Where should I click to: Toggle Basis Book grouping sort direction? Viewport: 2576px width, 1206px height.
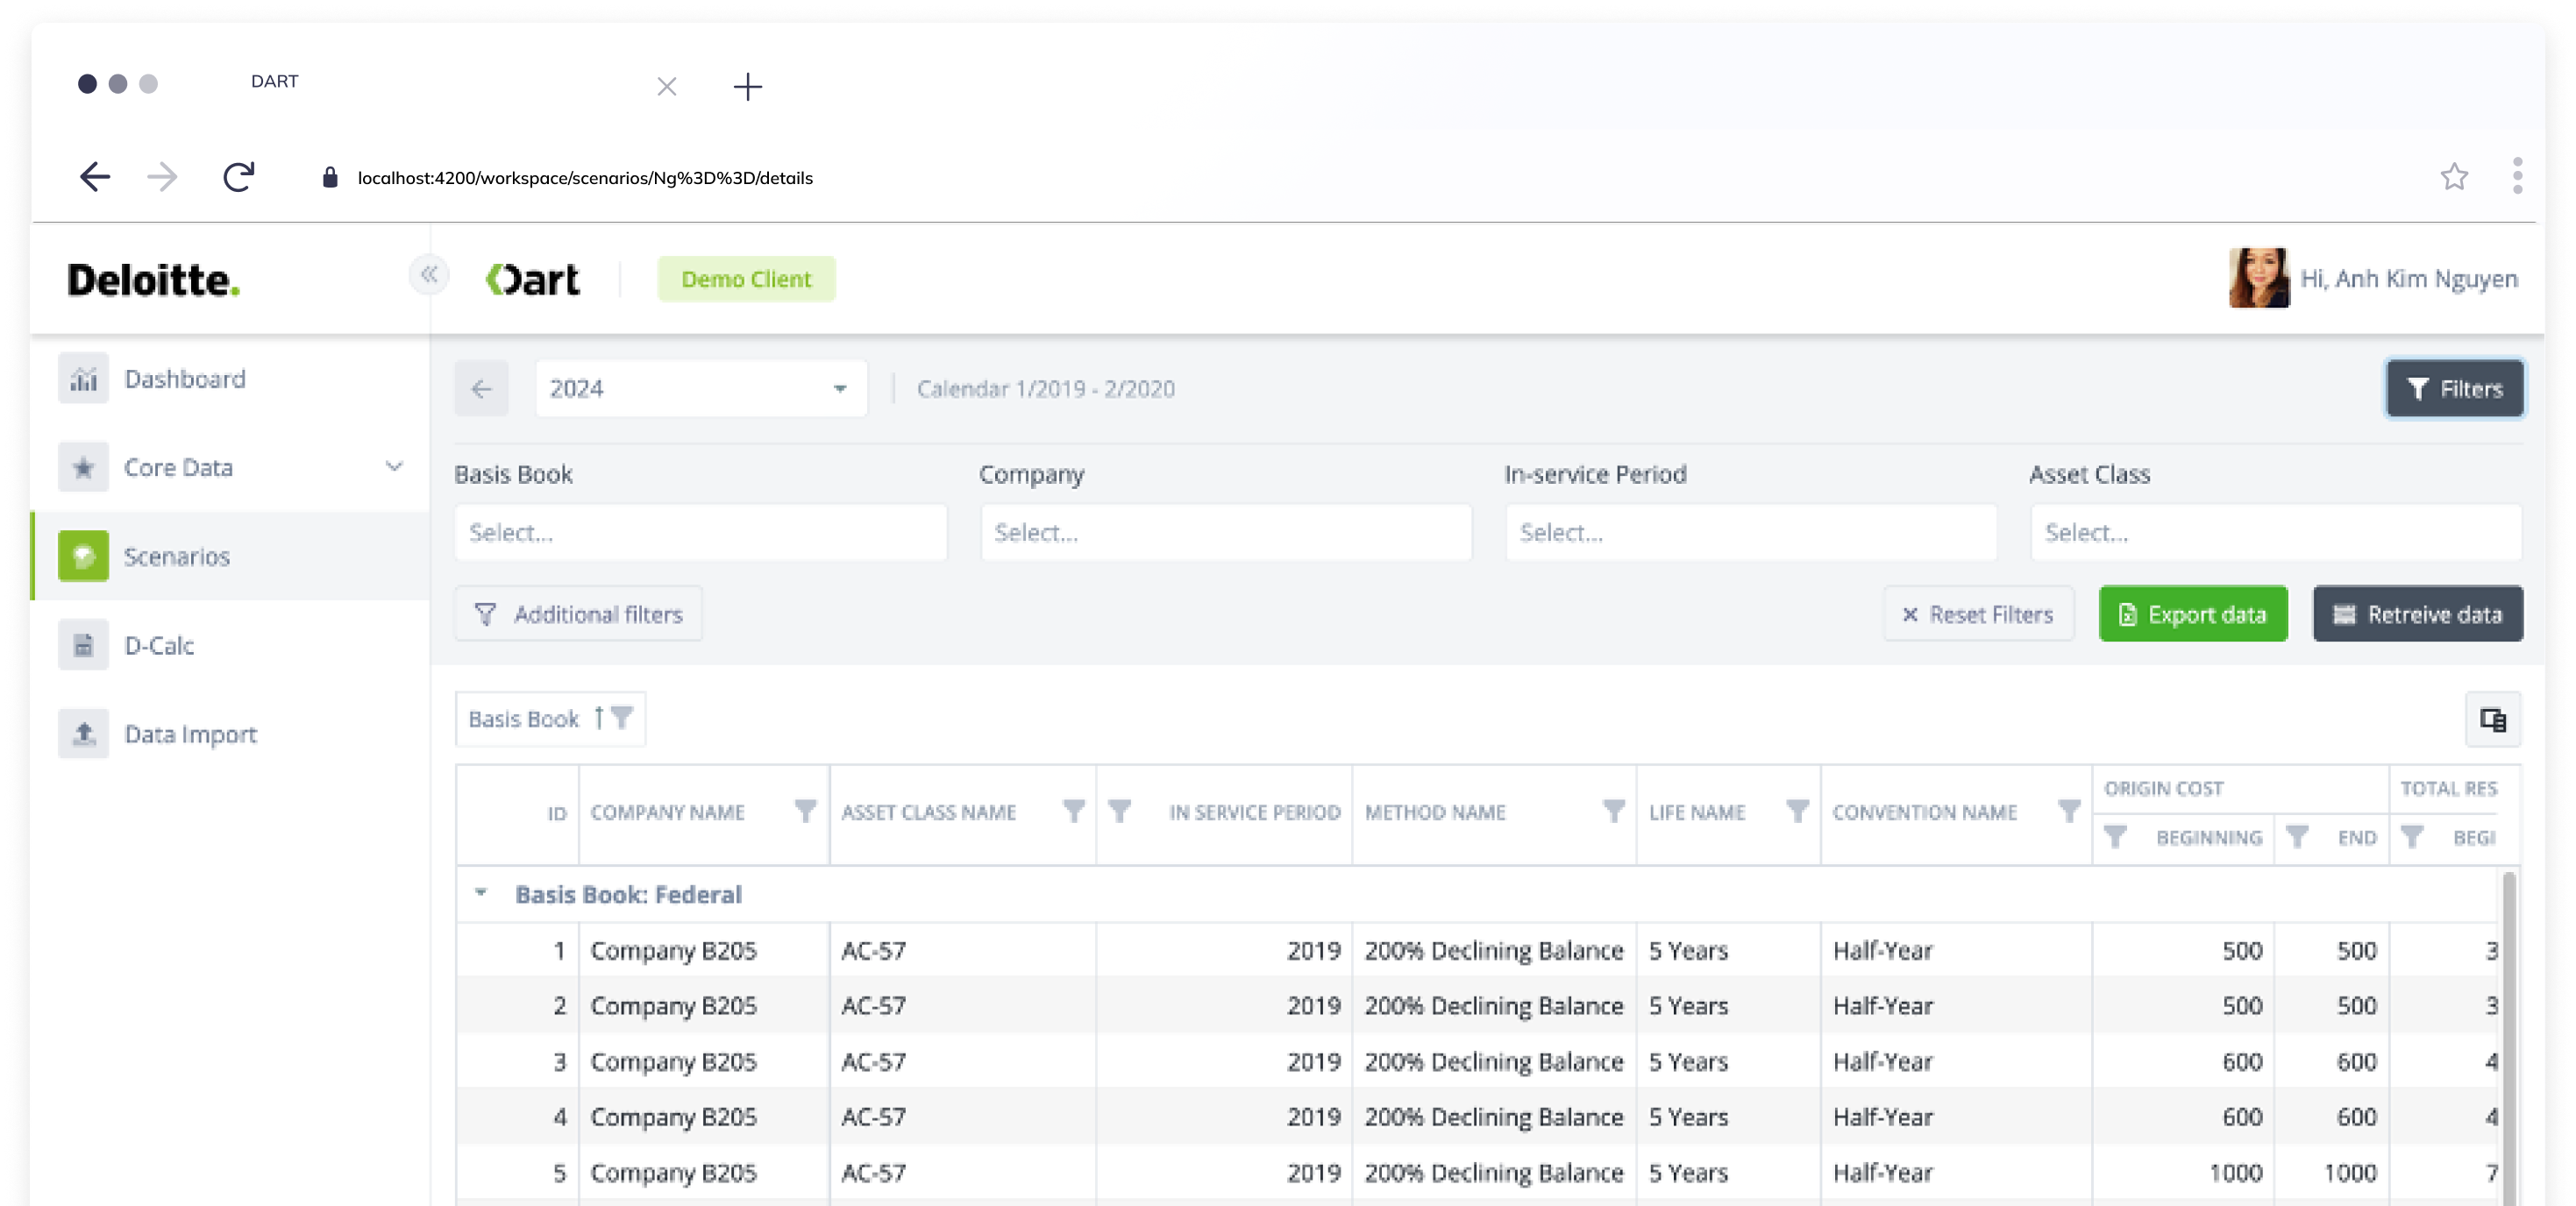[x=599, y=718]
